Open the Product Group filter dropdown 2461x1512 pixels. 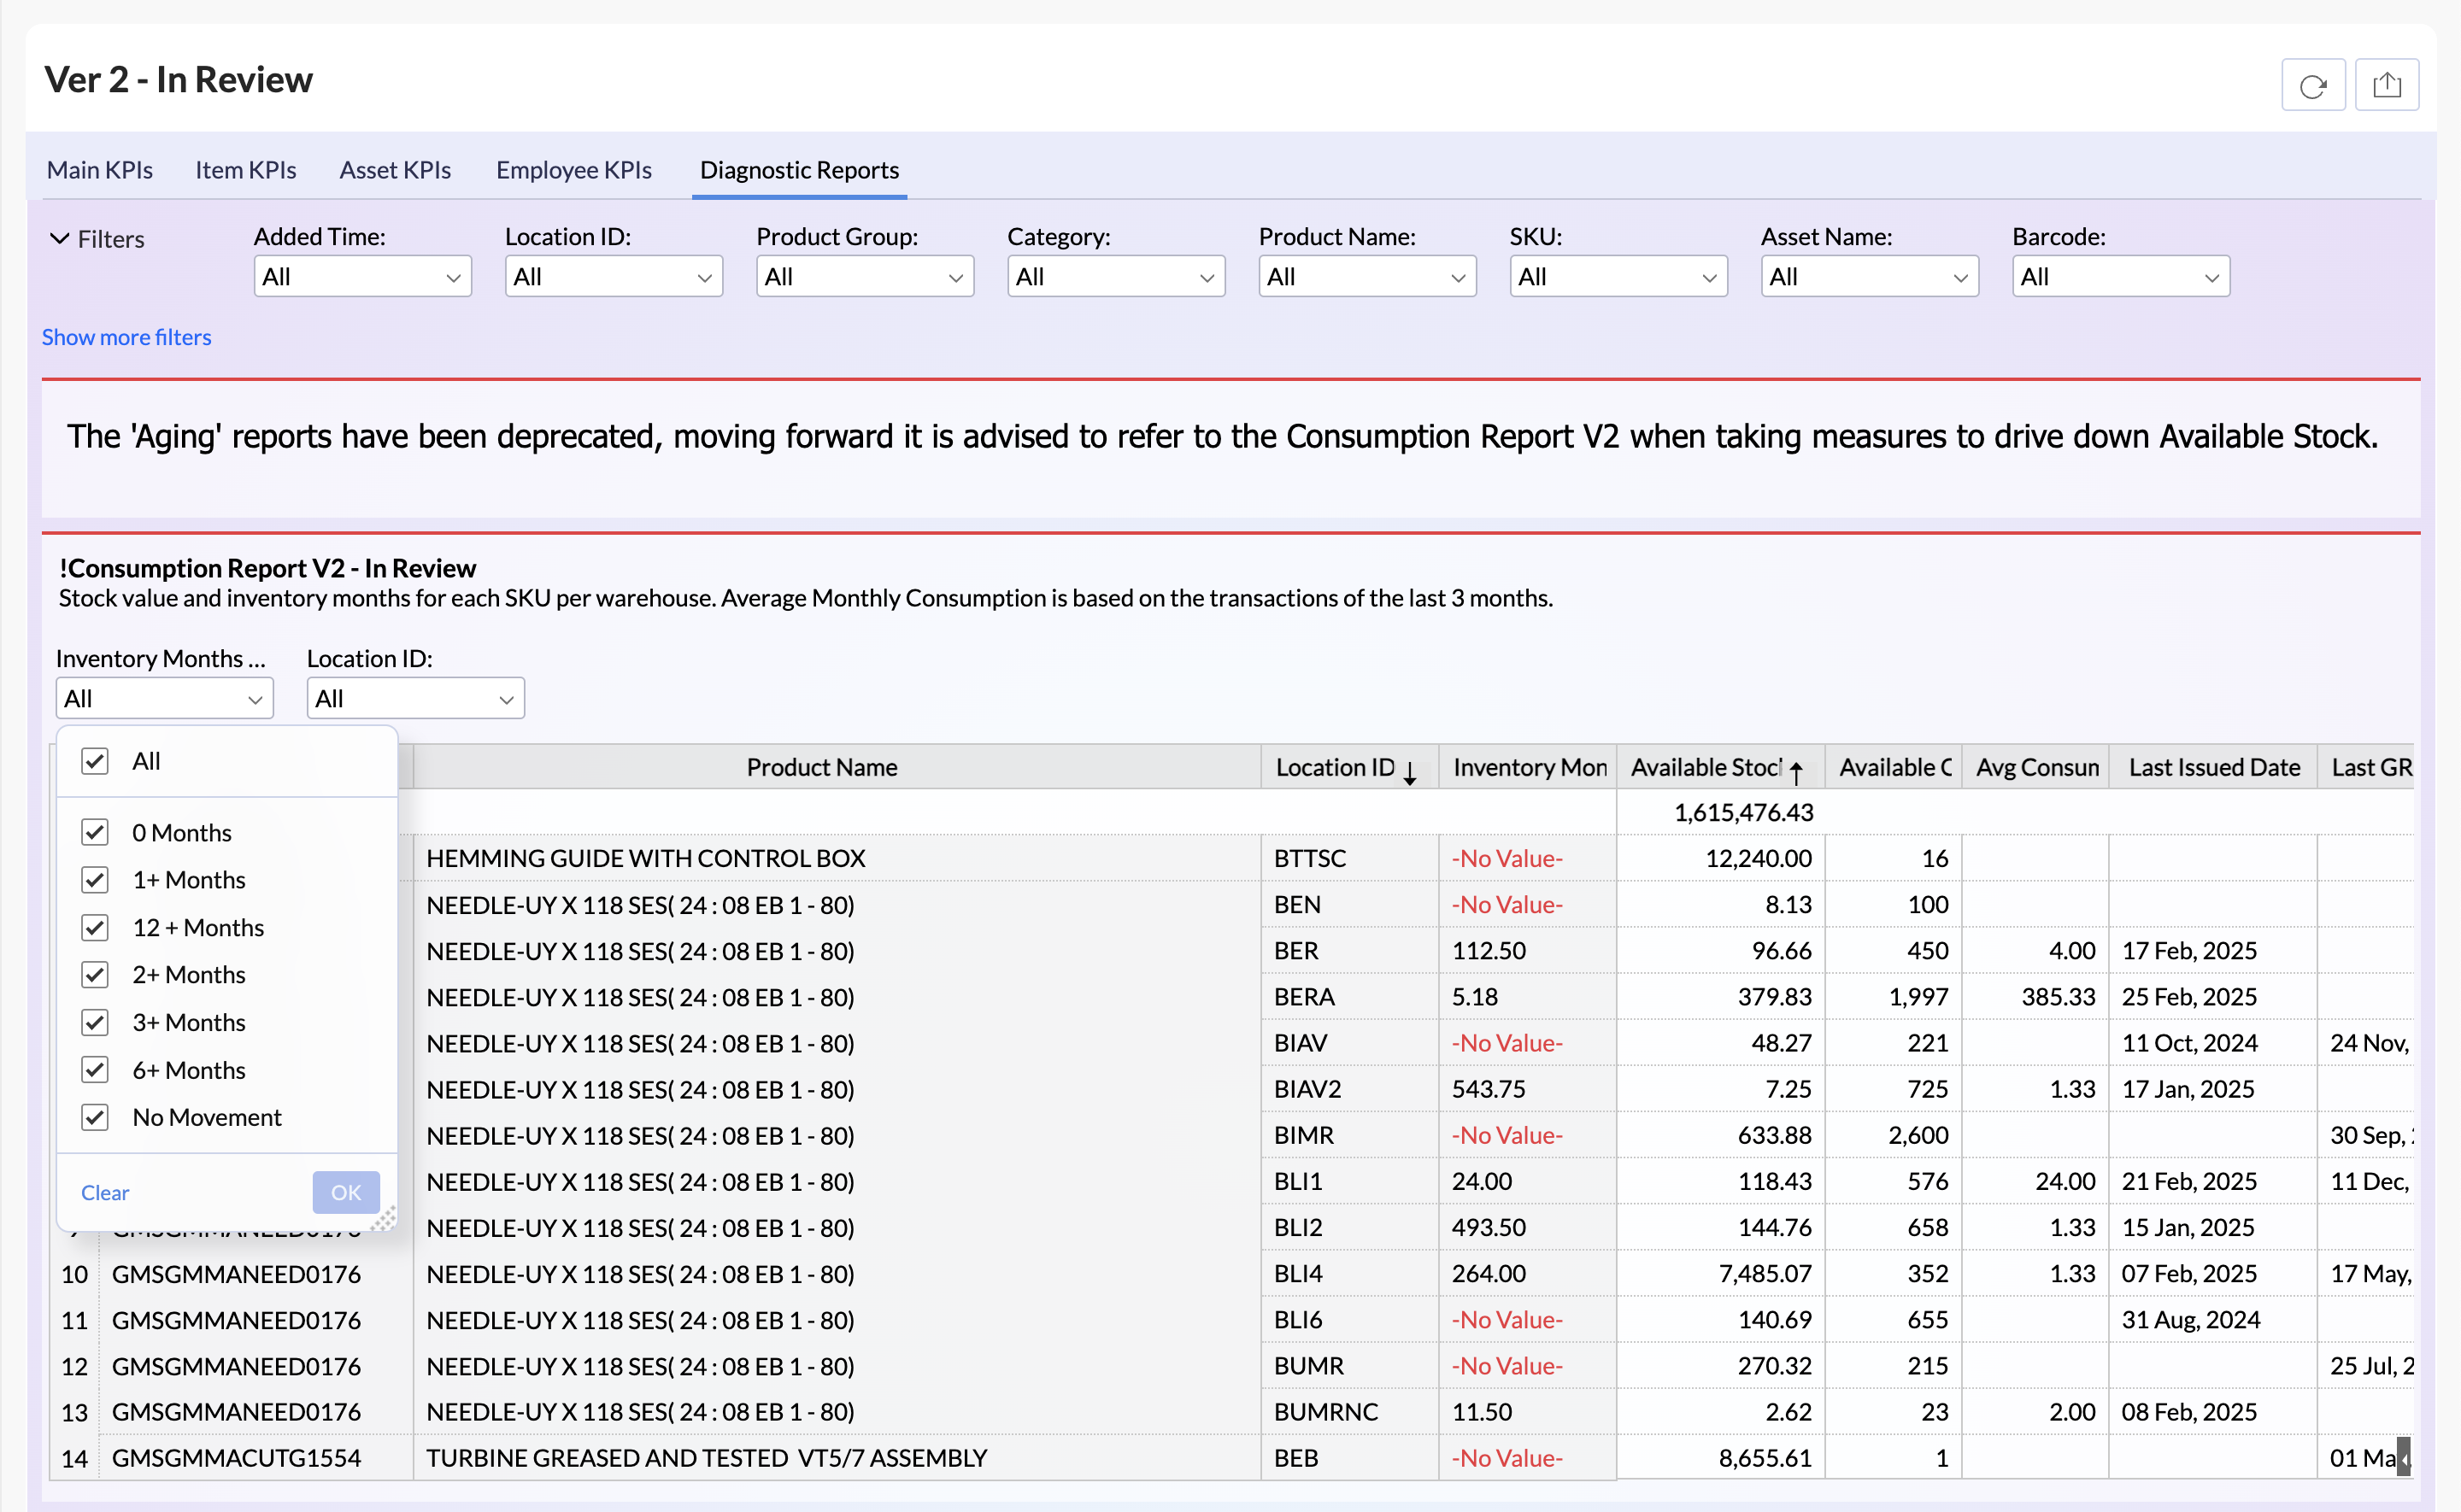(864, 277)
